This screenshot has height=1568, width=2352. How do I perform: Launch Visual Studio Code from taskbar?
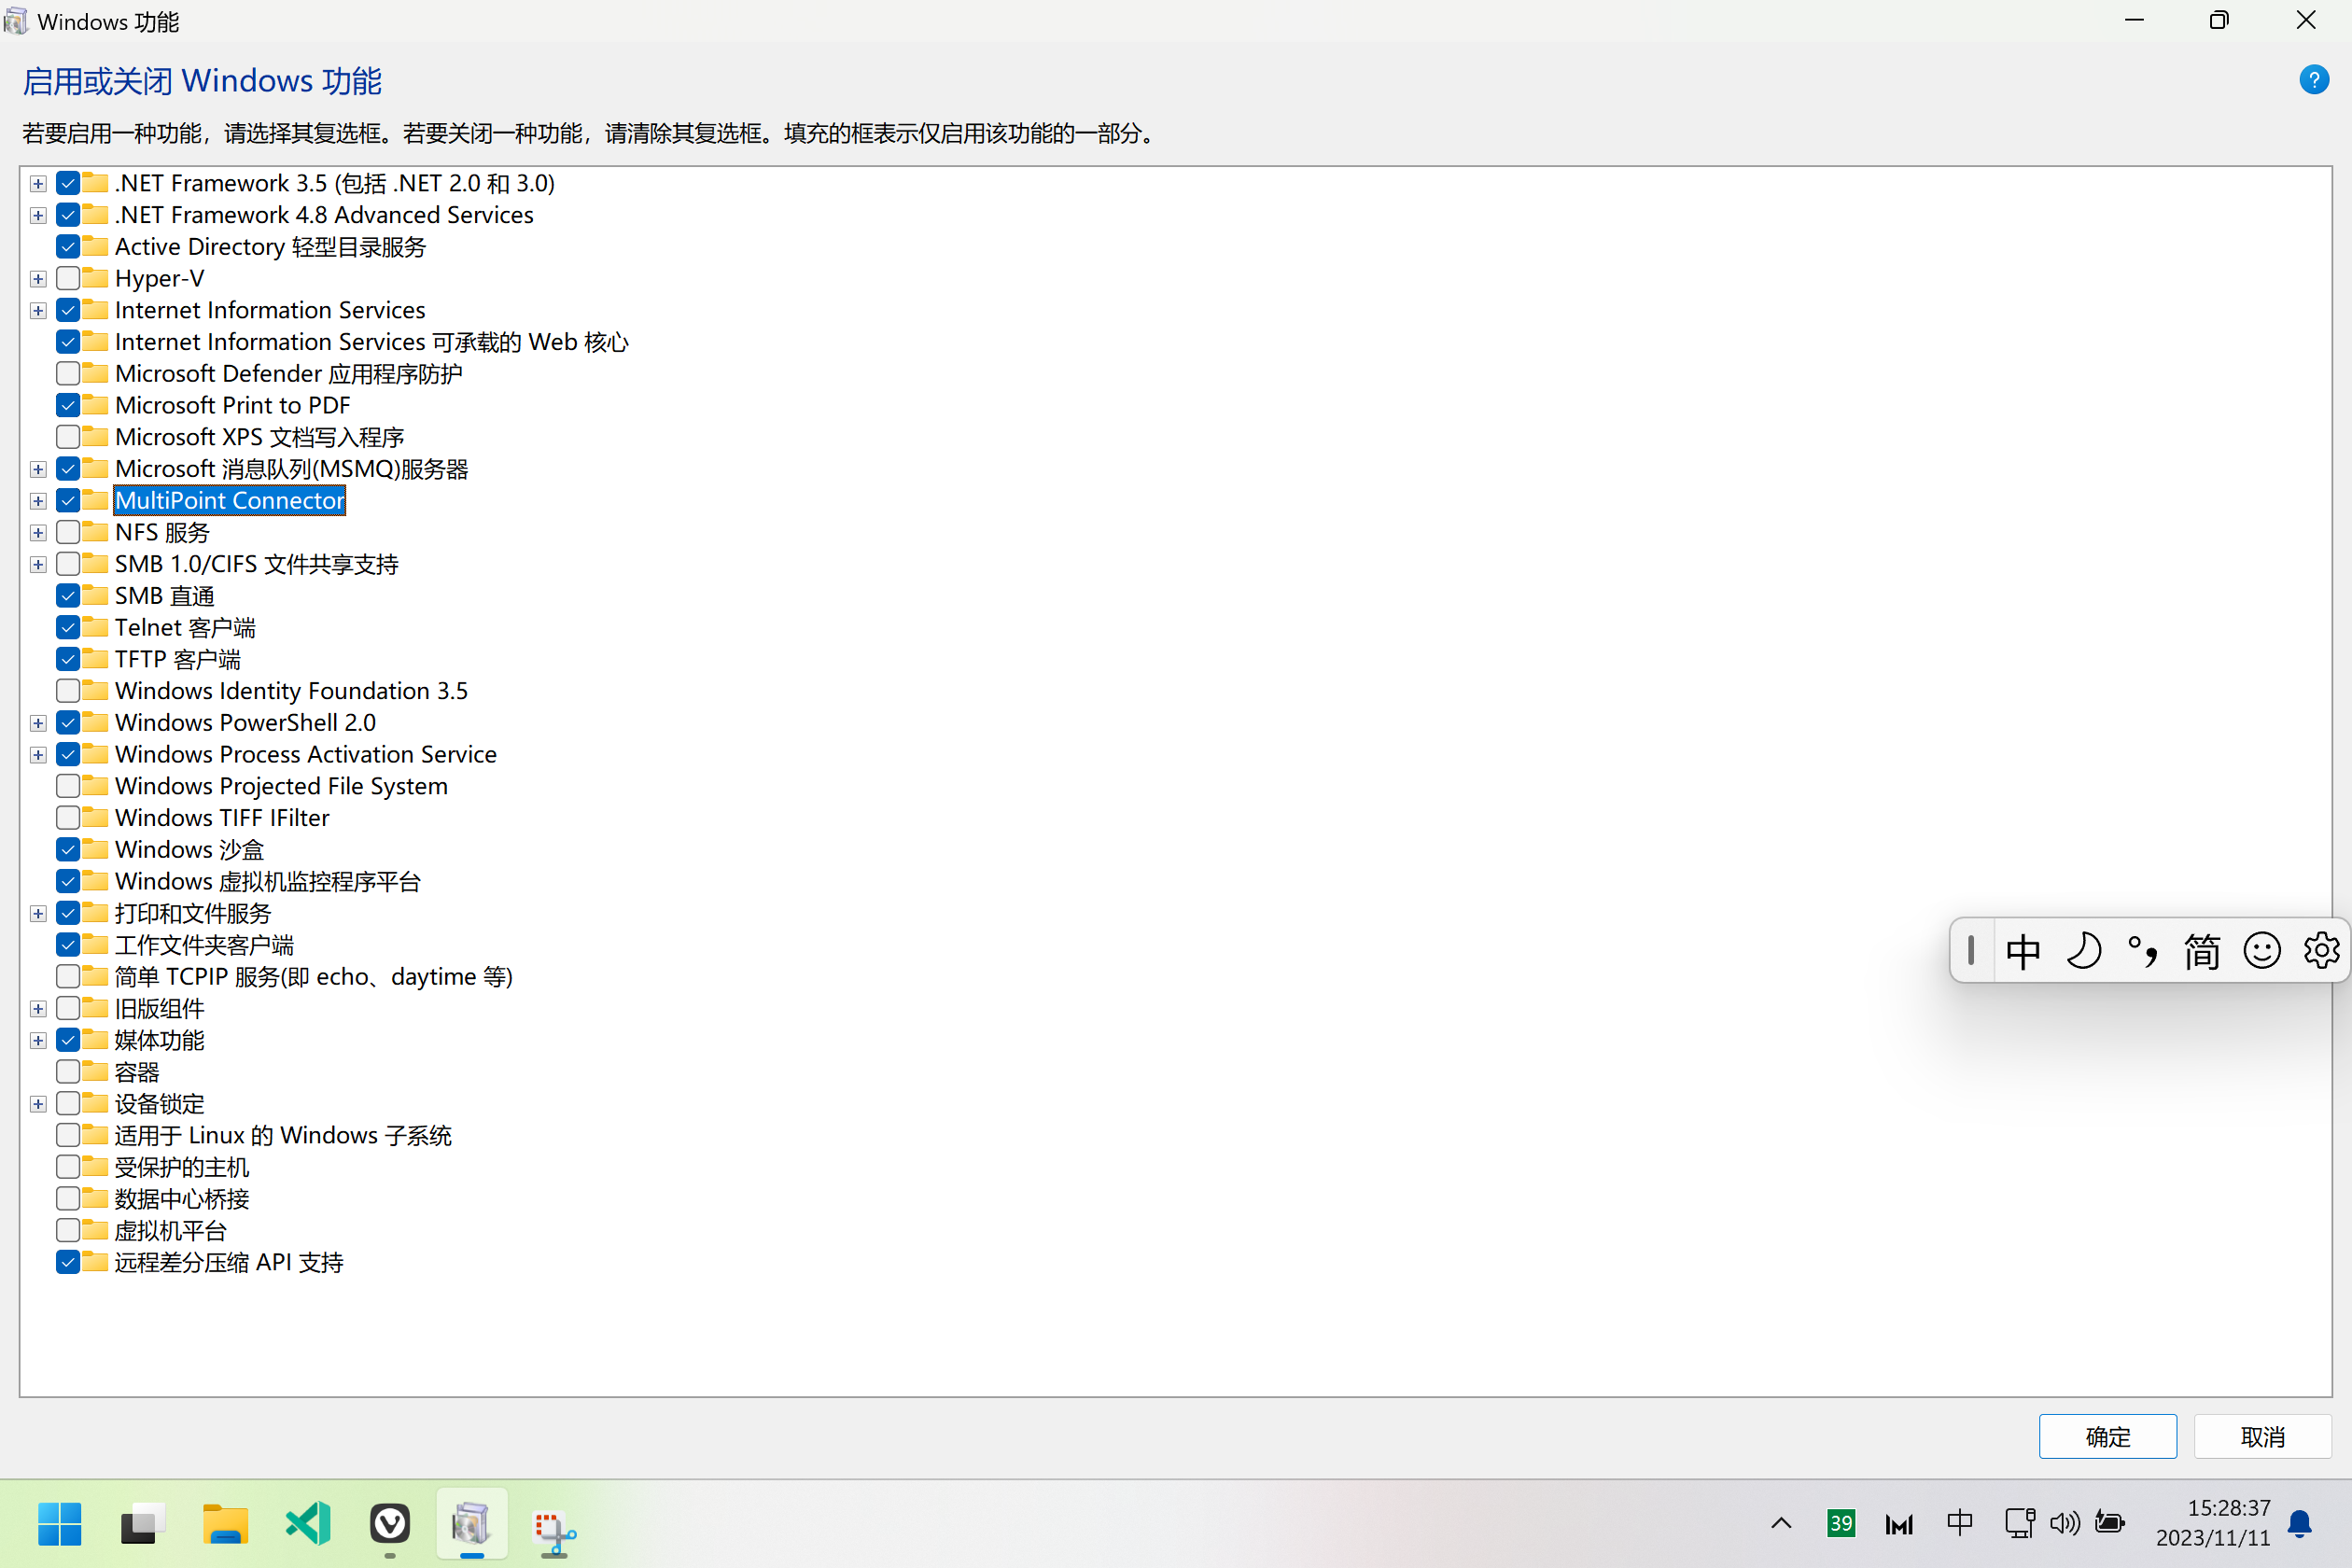point(308,1524)
